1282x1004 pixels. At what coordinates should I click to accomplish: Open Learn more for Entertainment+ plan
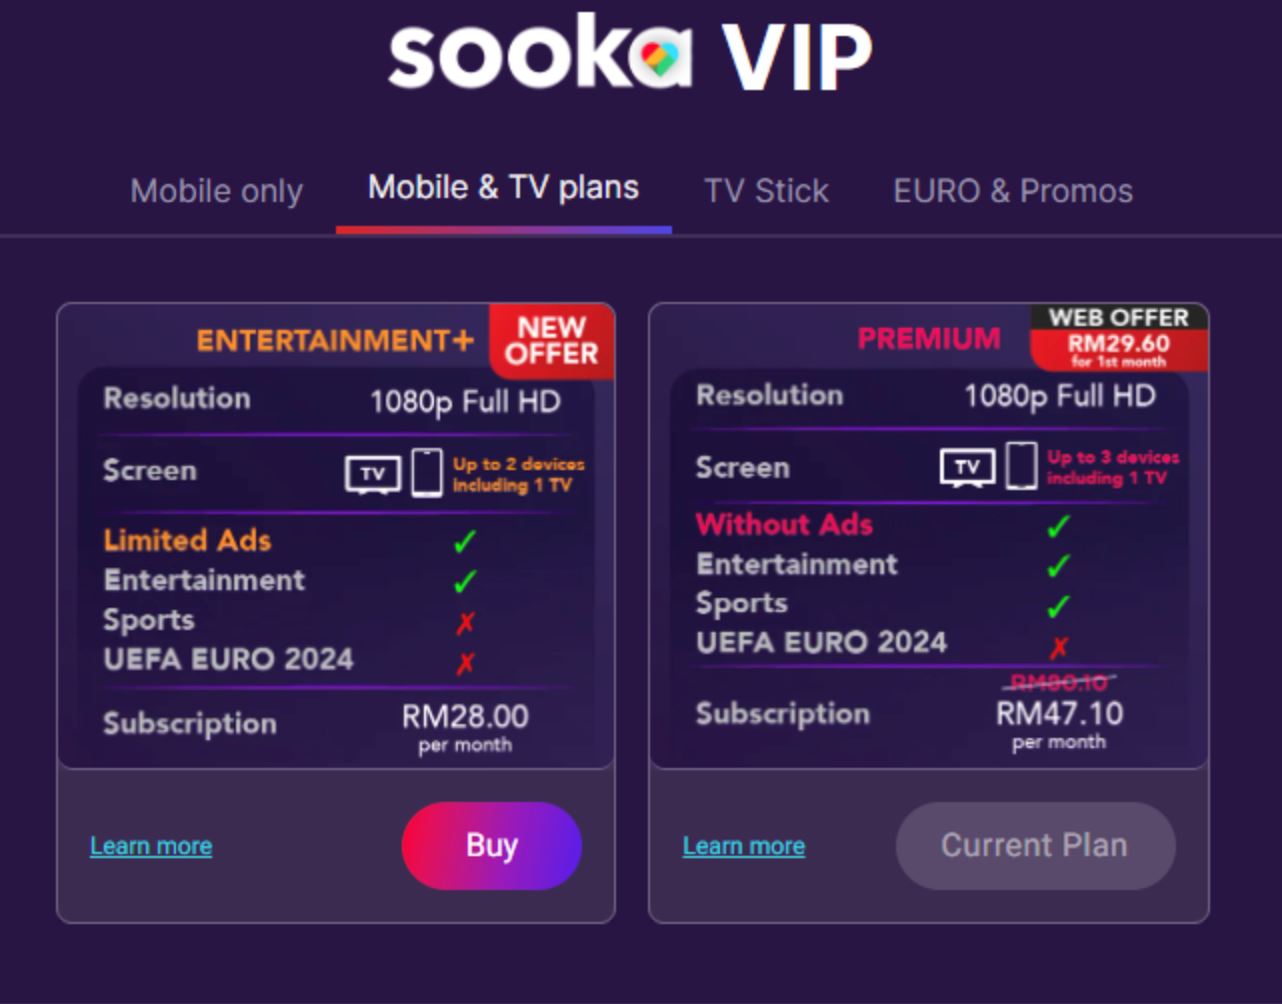coord(150,845)
